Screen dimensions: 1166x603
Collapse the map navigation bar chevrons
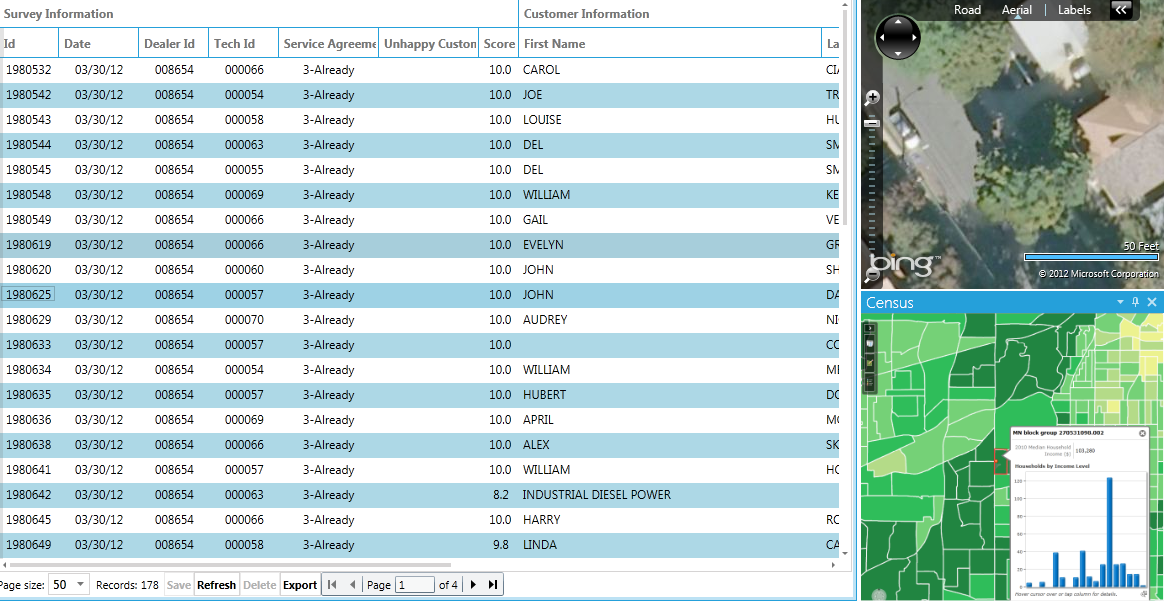pos(1121,10)
